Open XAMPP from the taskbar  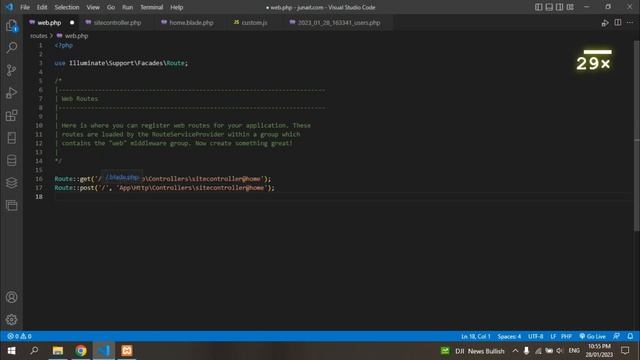tap(127, 351)
